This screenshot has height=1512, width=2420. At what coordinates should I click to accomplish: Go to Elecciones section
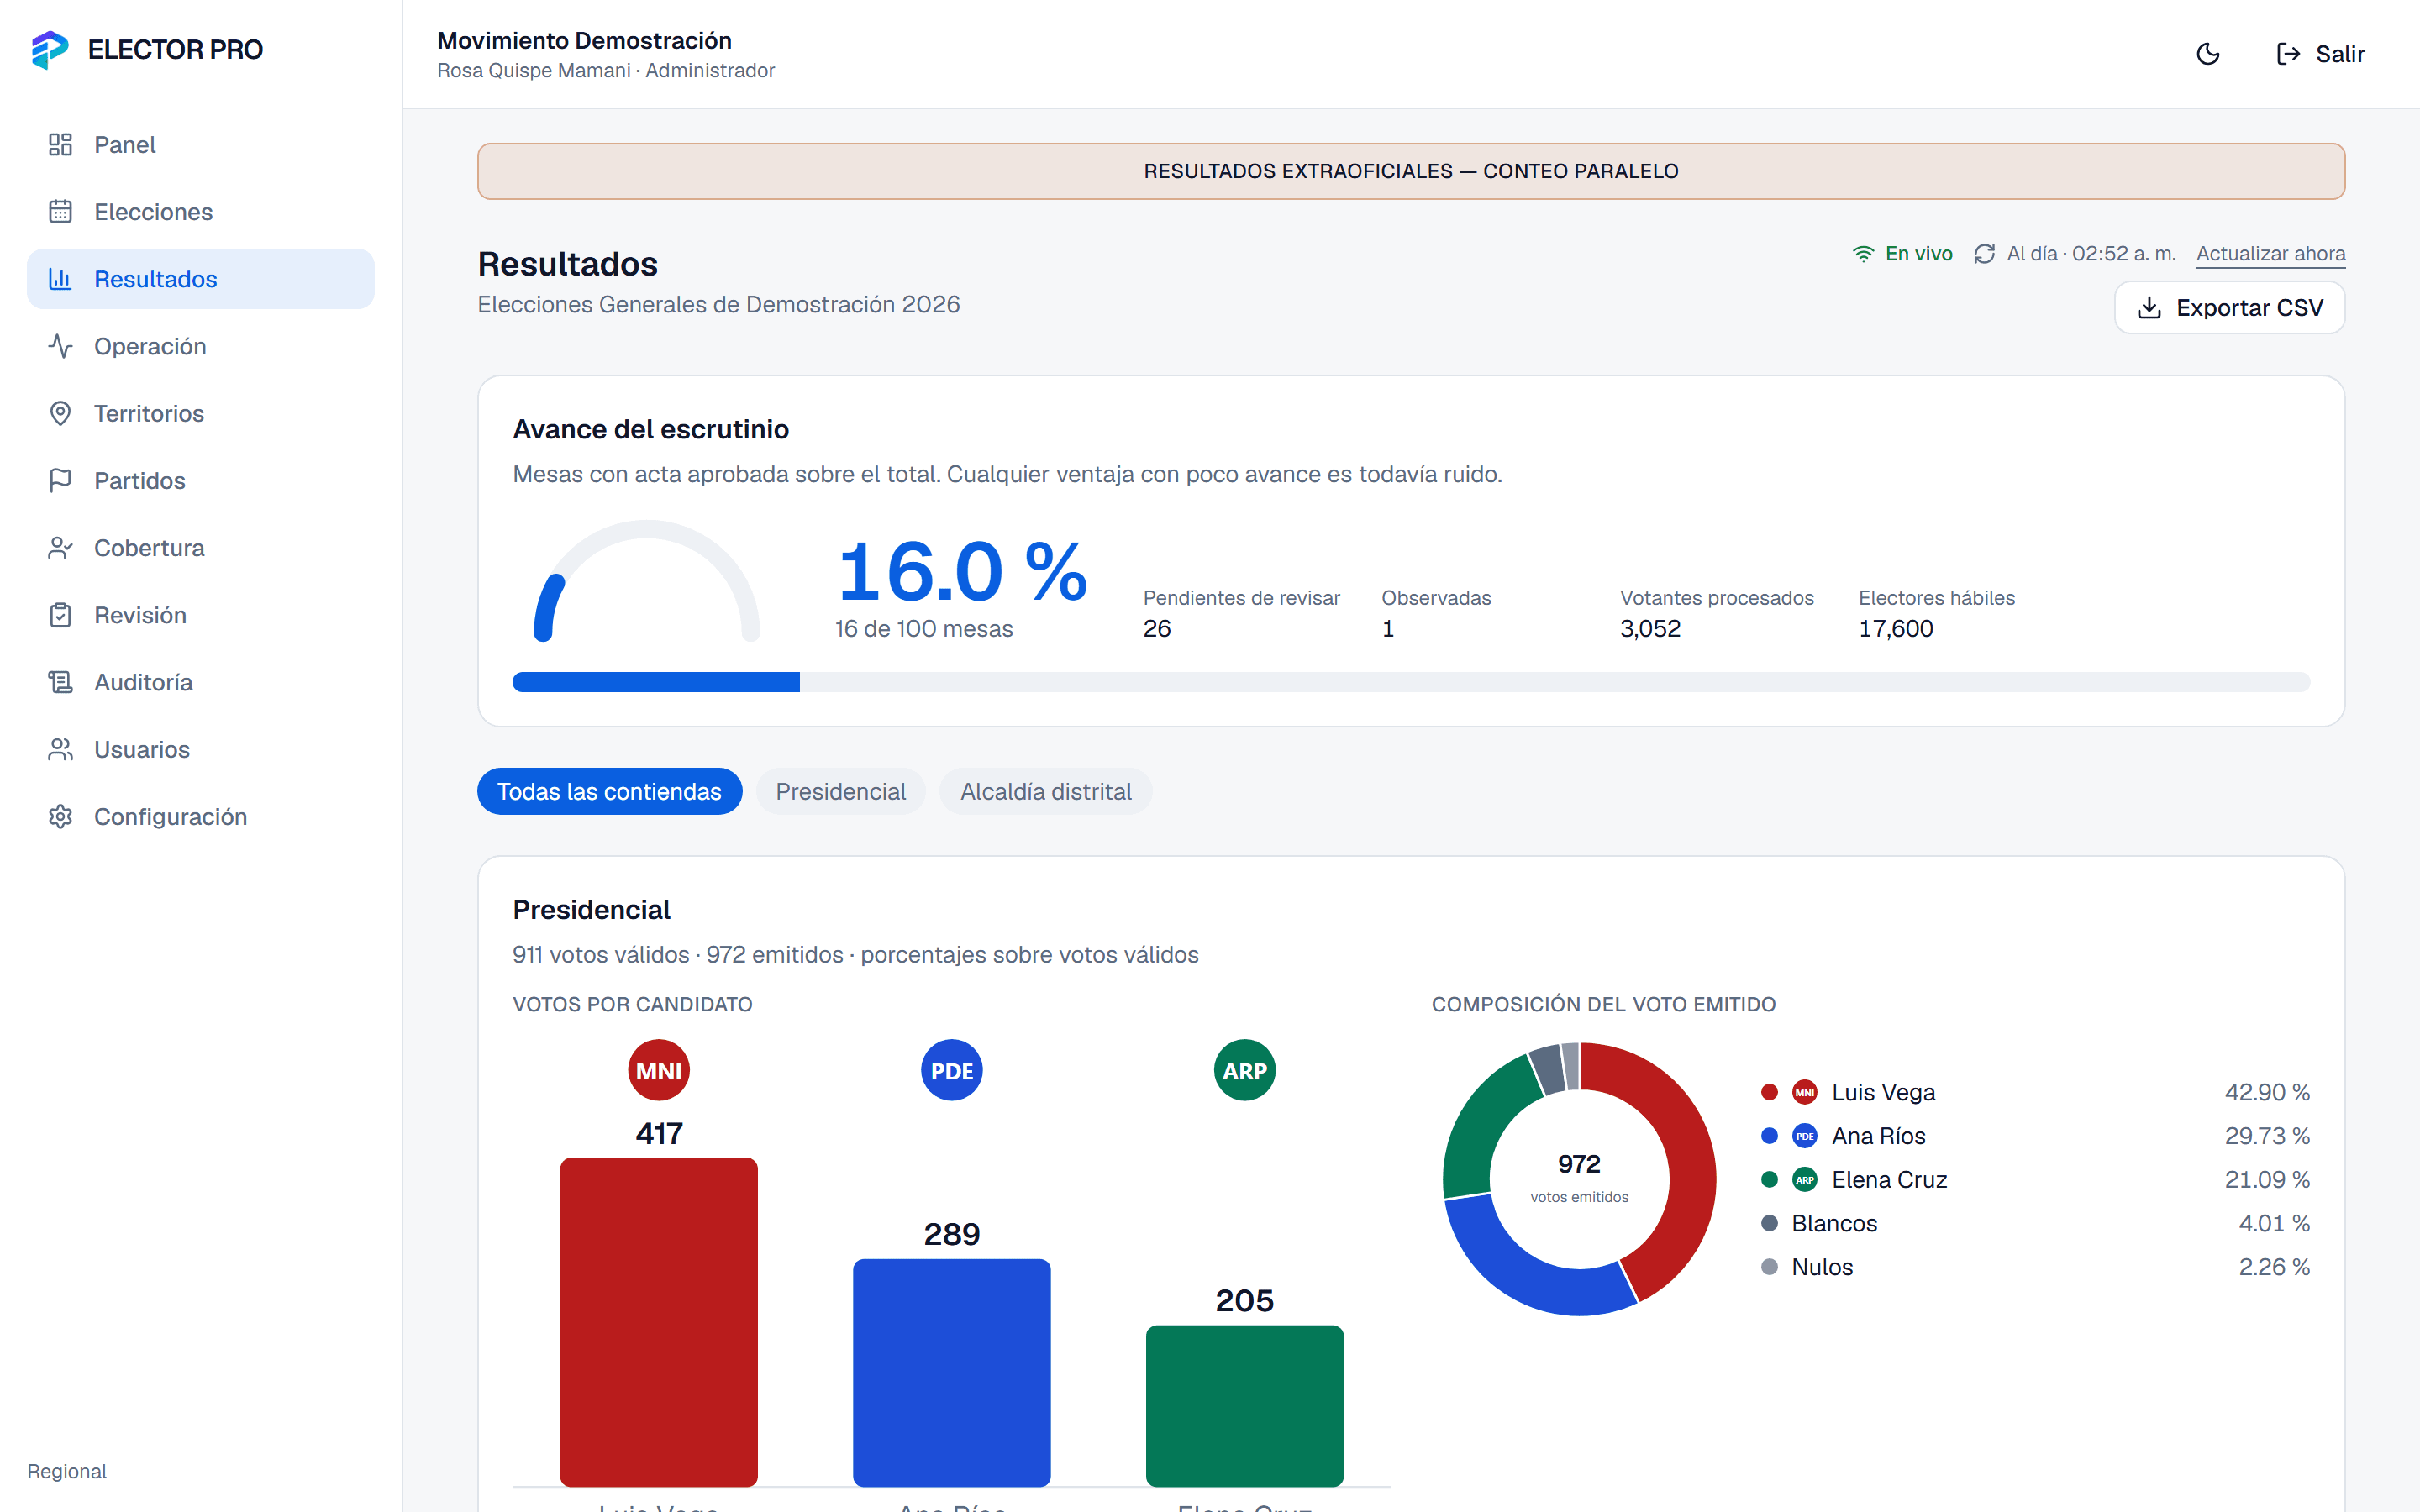click(200, 212)
